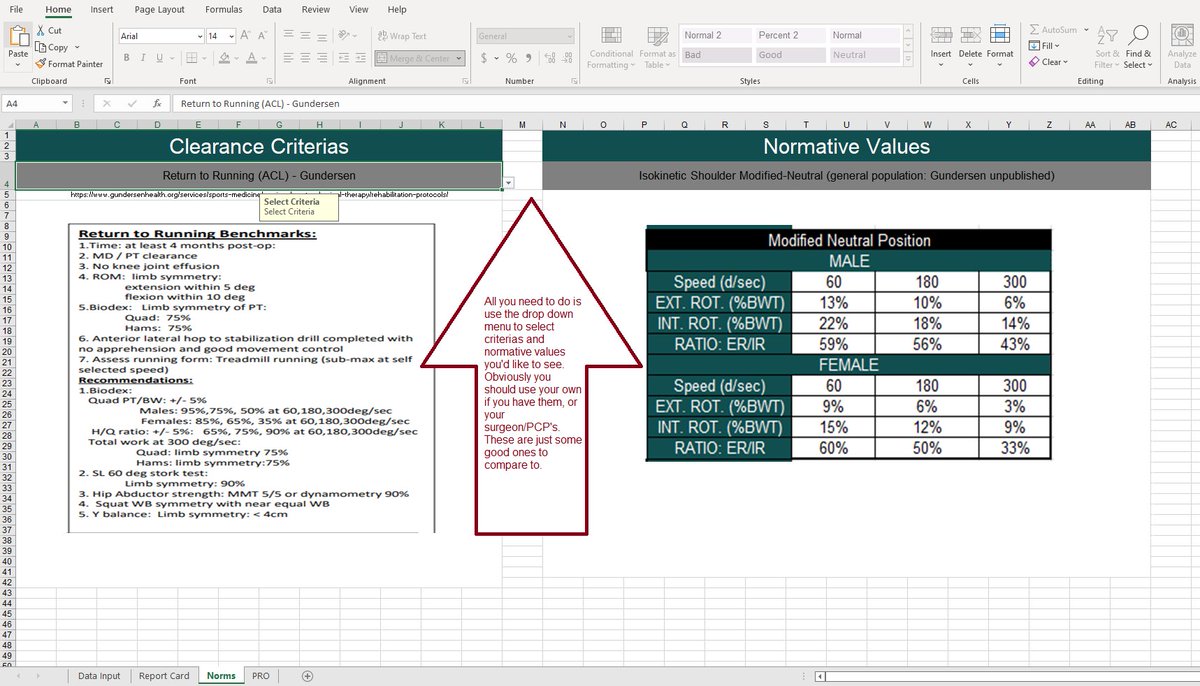Screen dimensions: 1200x686
Task: Open the Select Criteria dropdown arrow
Action: (509, 182)
